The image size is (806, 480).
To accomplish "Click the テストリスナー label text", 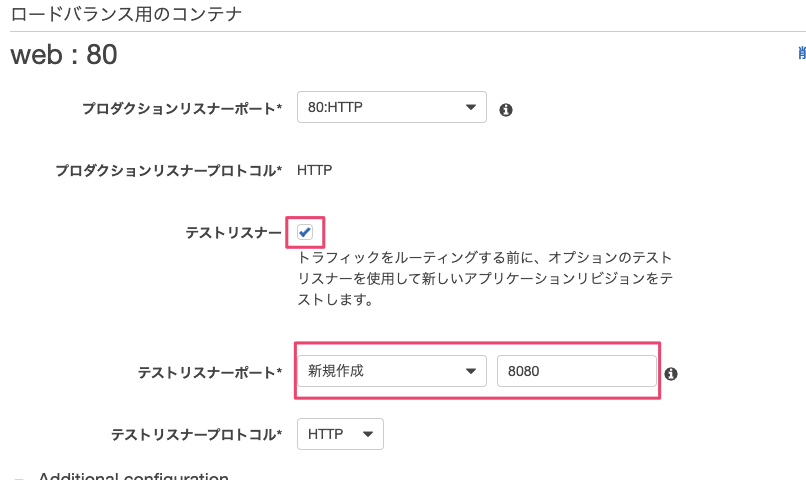I will pyautogui.click(x=234, y=232).
